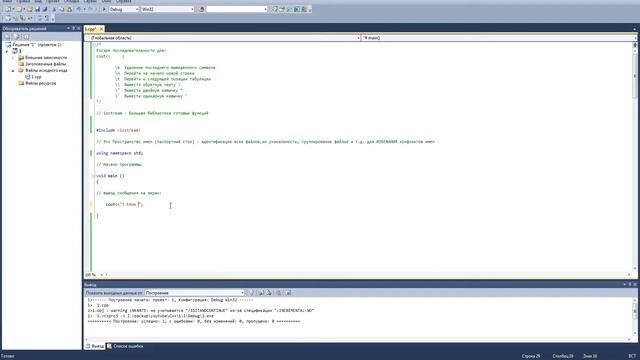Click the Save All toolbar icon
640x360 pixels.
coord(44,9)
